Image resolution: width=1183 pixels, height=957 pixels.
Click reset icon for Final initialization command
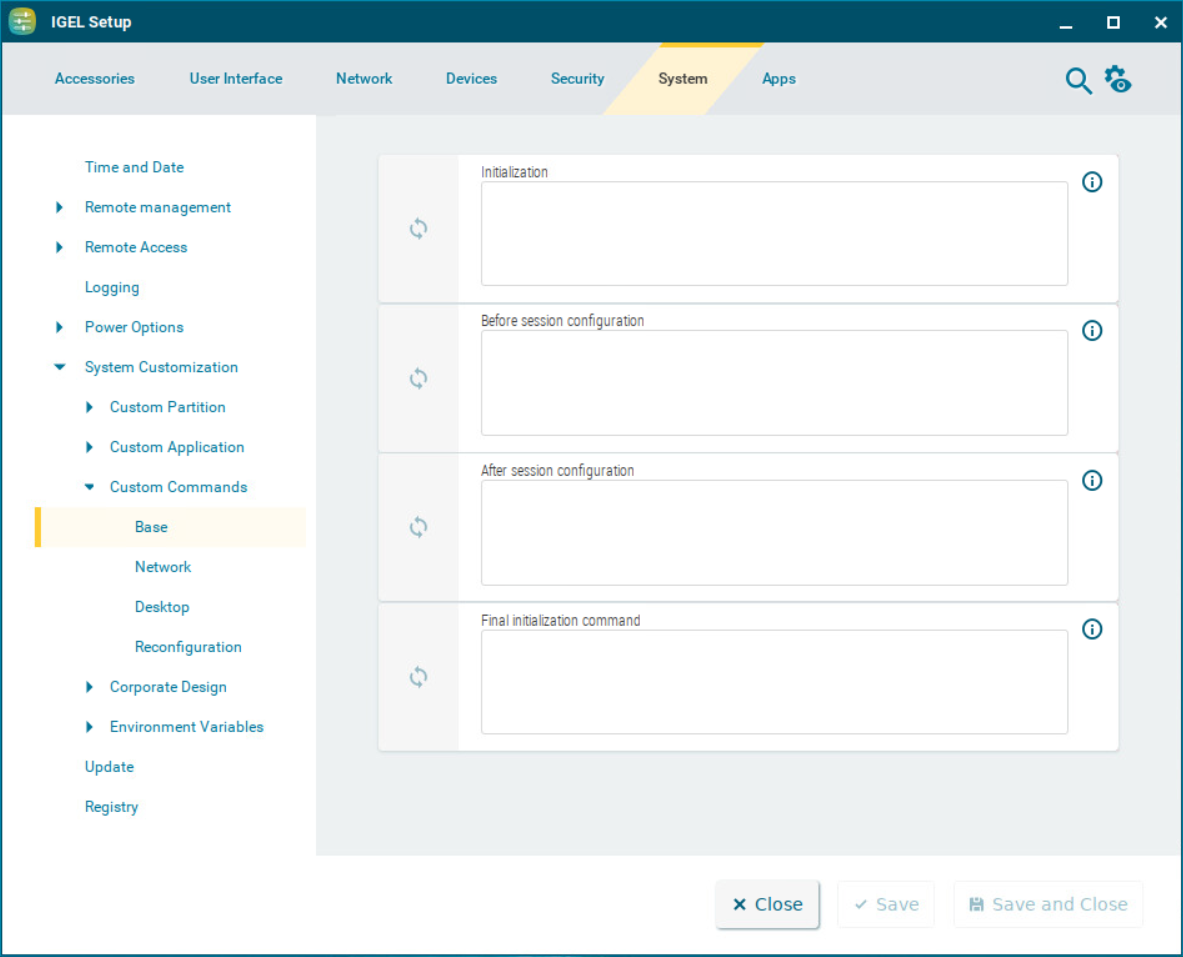point(418,677)
